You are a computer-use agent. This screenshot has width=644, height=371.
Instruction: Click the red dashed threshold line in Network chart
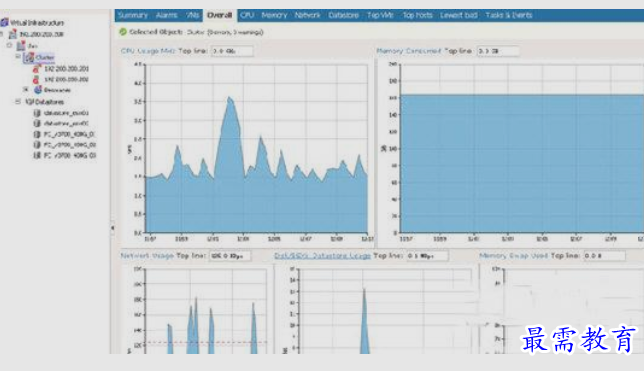tap(207, 342)
